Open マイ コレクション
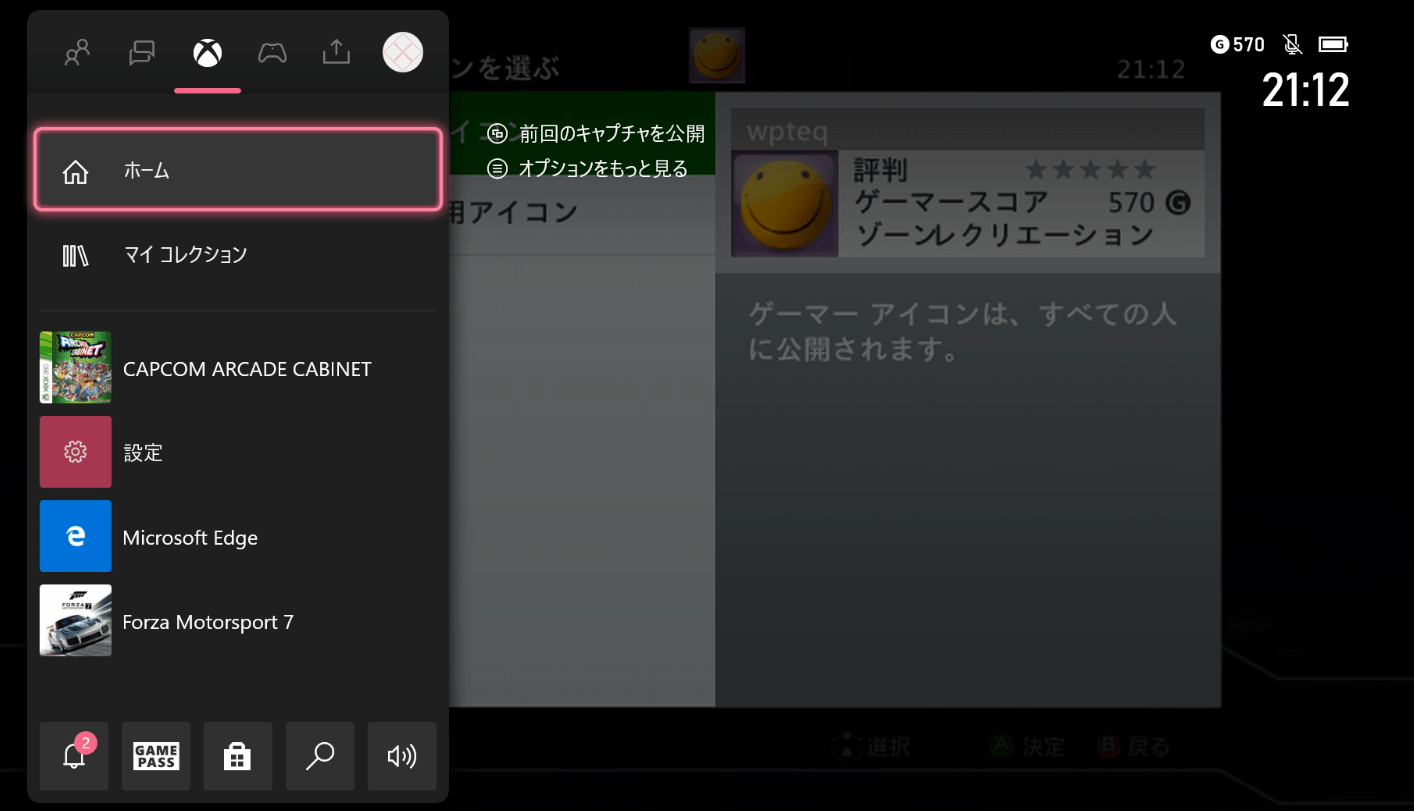Screen dimensions: 1414x811 (238, 255)
